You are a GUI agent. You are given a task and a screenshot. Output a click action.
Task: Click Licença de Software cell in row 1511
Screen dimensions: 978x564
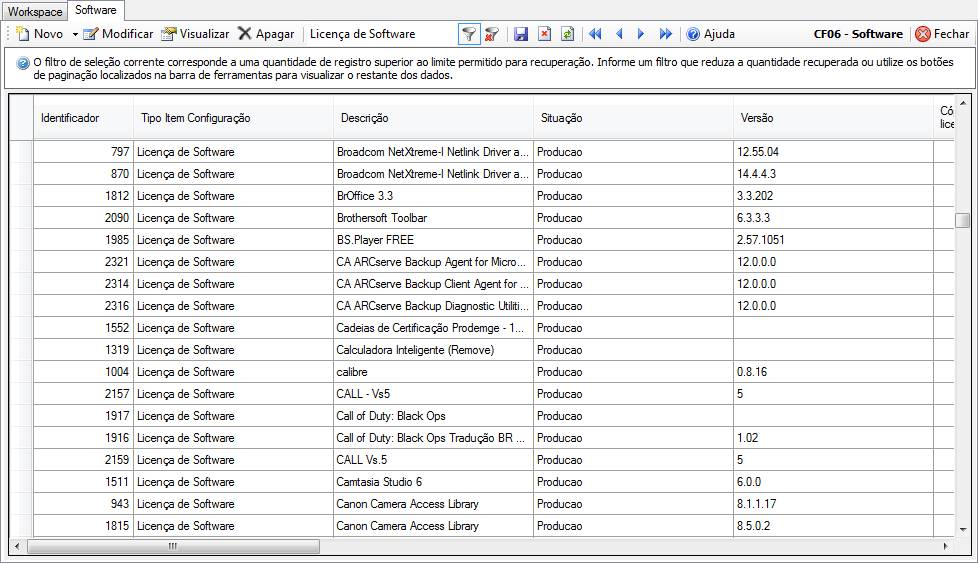[x=233, y=482]
